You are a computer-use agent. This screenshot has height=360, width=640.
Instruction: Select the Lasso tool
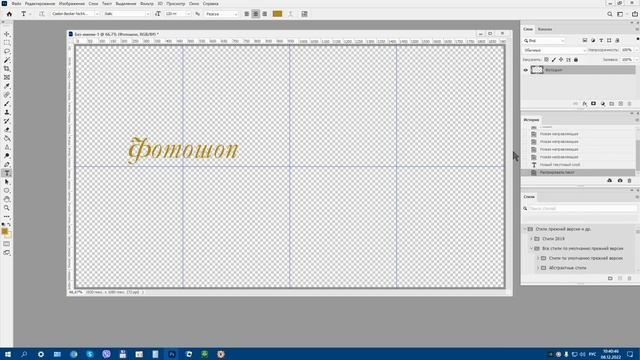point(7,51)
